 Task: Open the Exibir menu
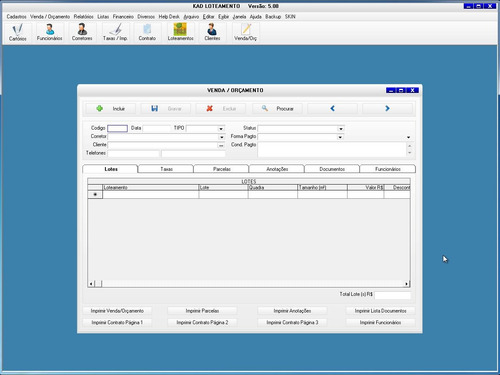click(224, 17)
